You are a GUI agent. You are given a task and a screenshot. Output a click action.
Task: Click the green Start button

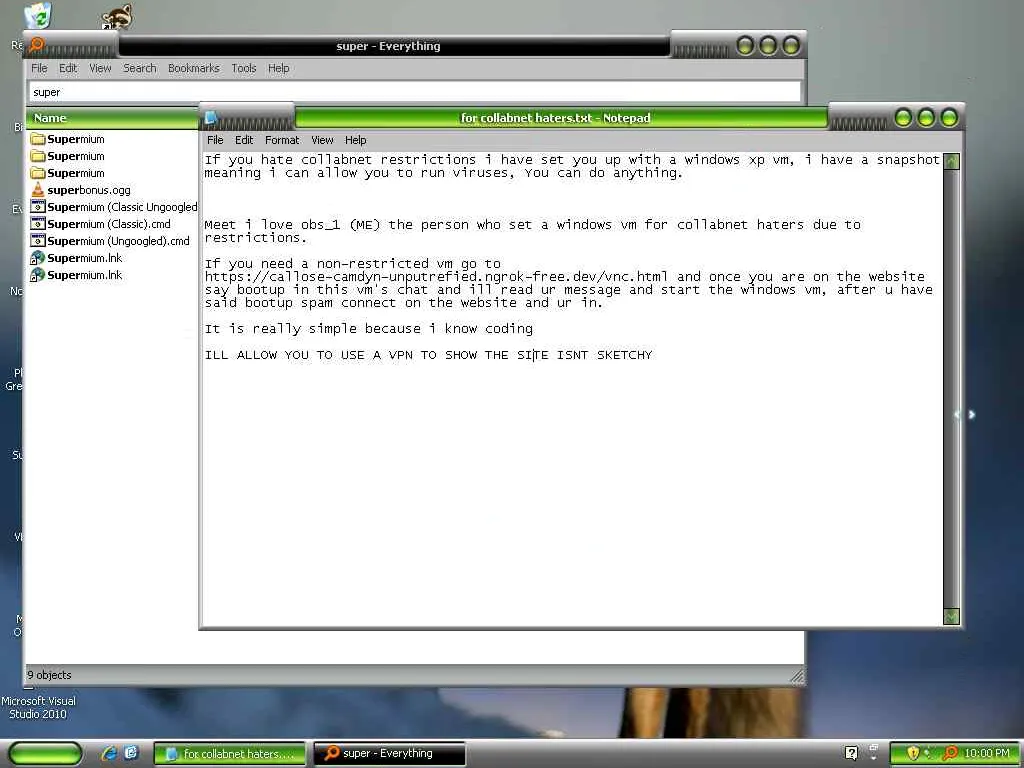pyautogui.click(x=45, y=753)
